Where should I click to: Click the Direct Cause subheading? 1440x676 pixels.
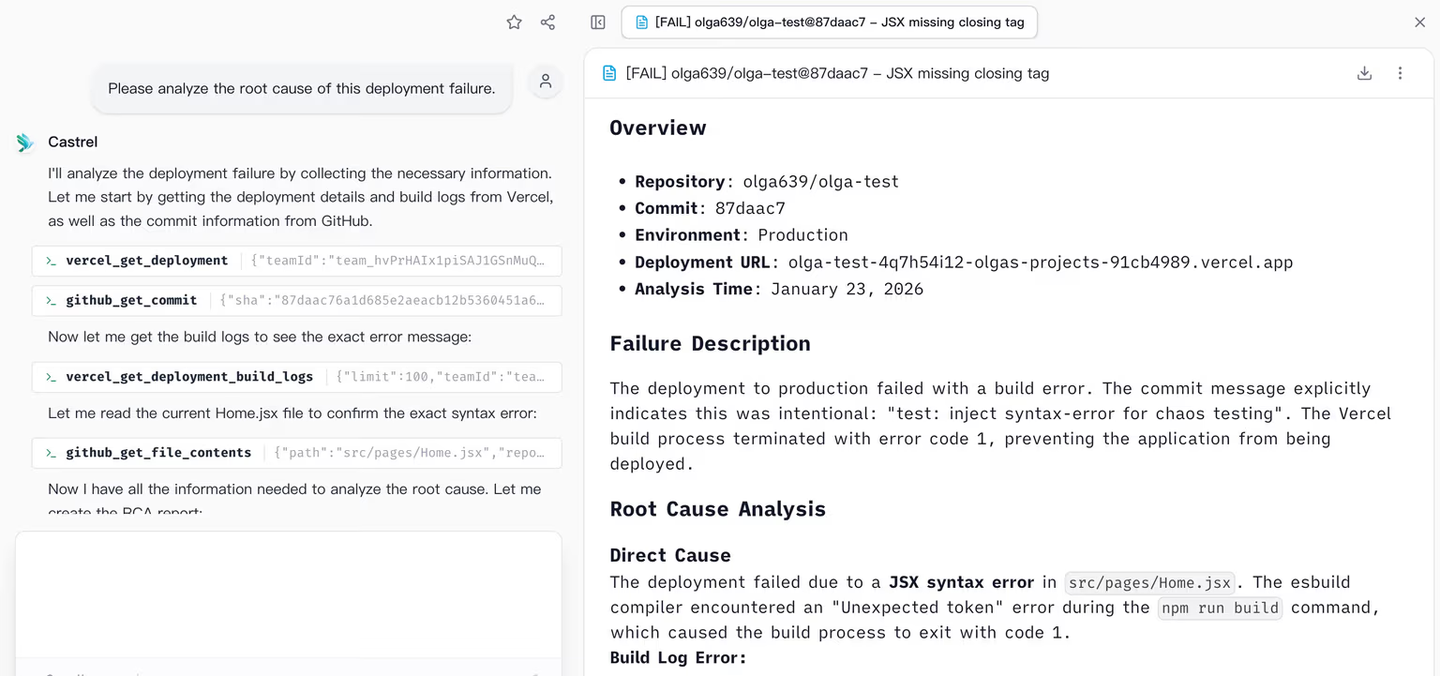[670, 555]
